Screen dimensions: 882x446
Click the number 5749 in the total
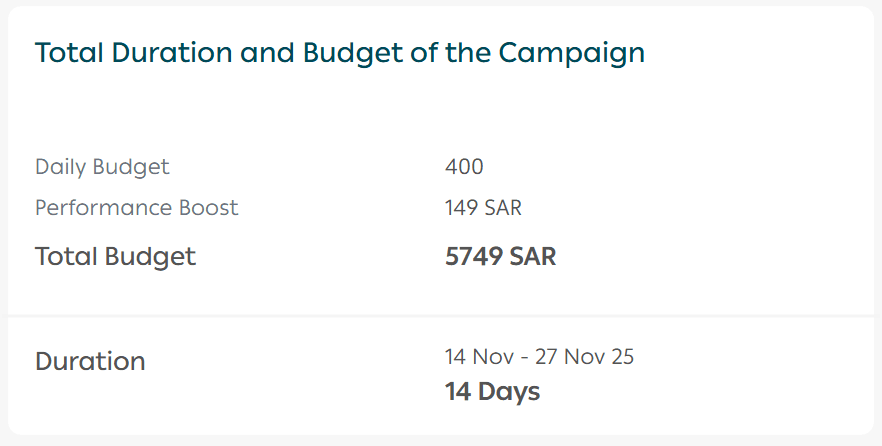click(x=474, y=257)
